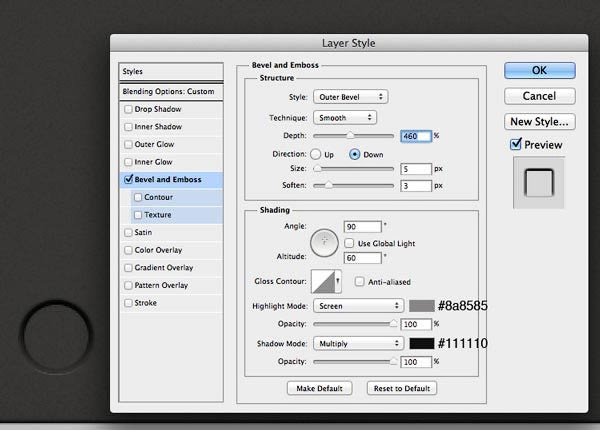The width and height of the screenshot is (600, 430).
Task: Click the Highlight Opacity value field
Action: (416, 324)
